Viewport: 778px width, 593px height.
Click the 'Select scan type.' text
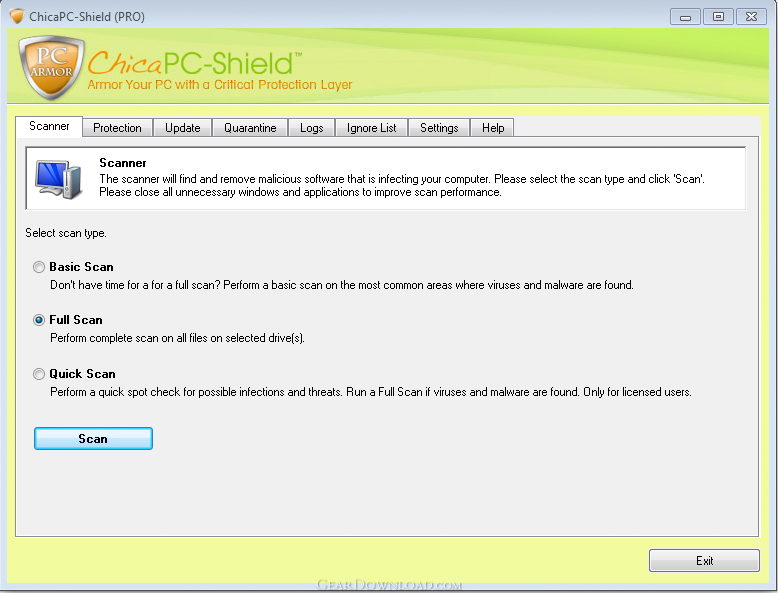pos(66,233)
